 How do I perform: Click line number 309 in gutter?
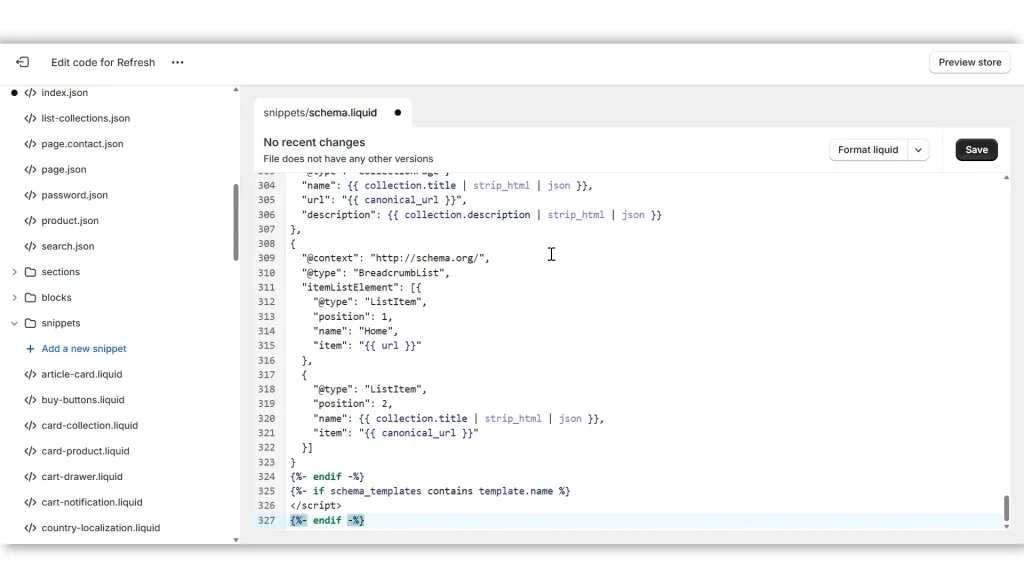pos(266,258)
